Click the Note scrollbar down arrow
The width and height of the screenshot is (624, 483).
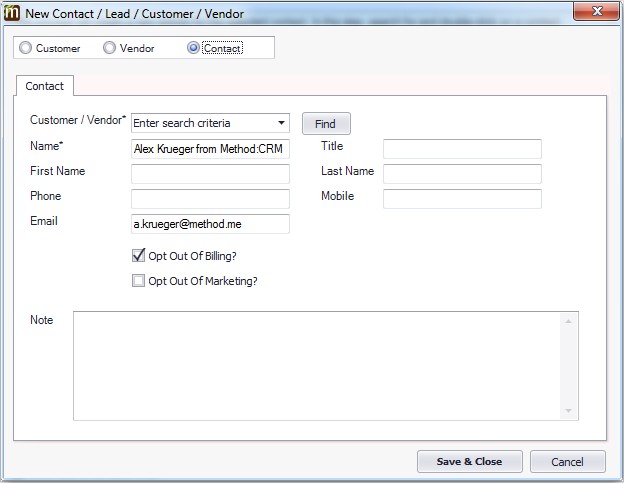click(568, 411)
